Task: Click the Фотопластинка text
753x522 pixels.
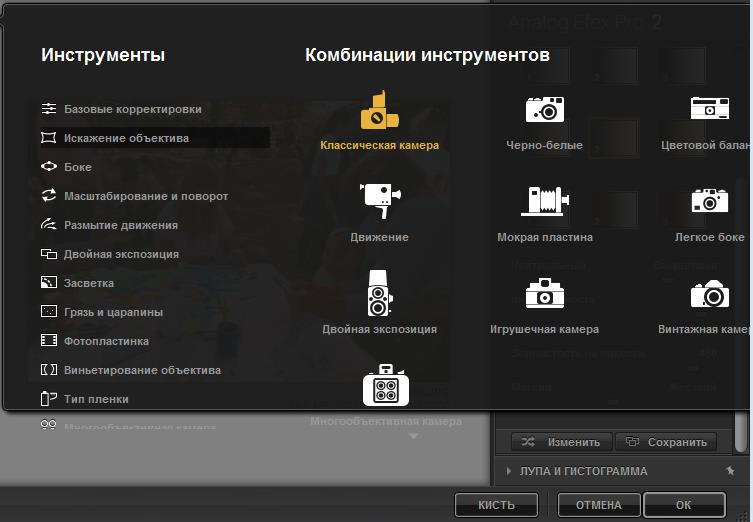Action: [107, 341]
